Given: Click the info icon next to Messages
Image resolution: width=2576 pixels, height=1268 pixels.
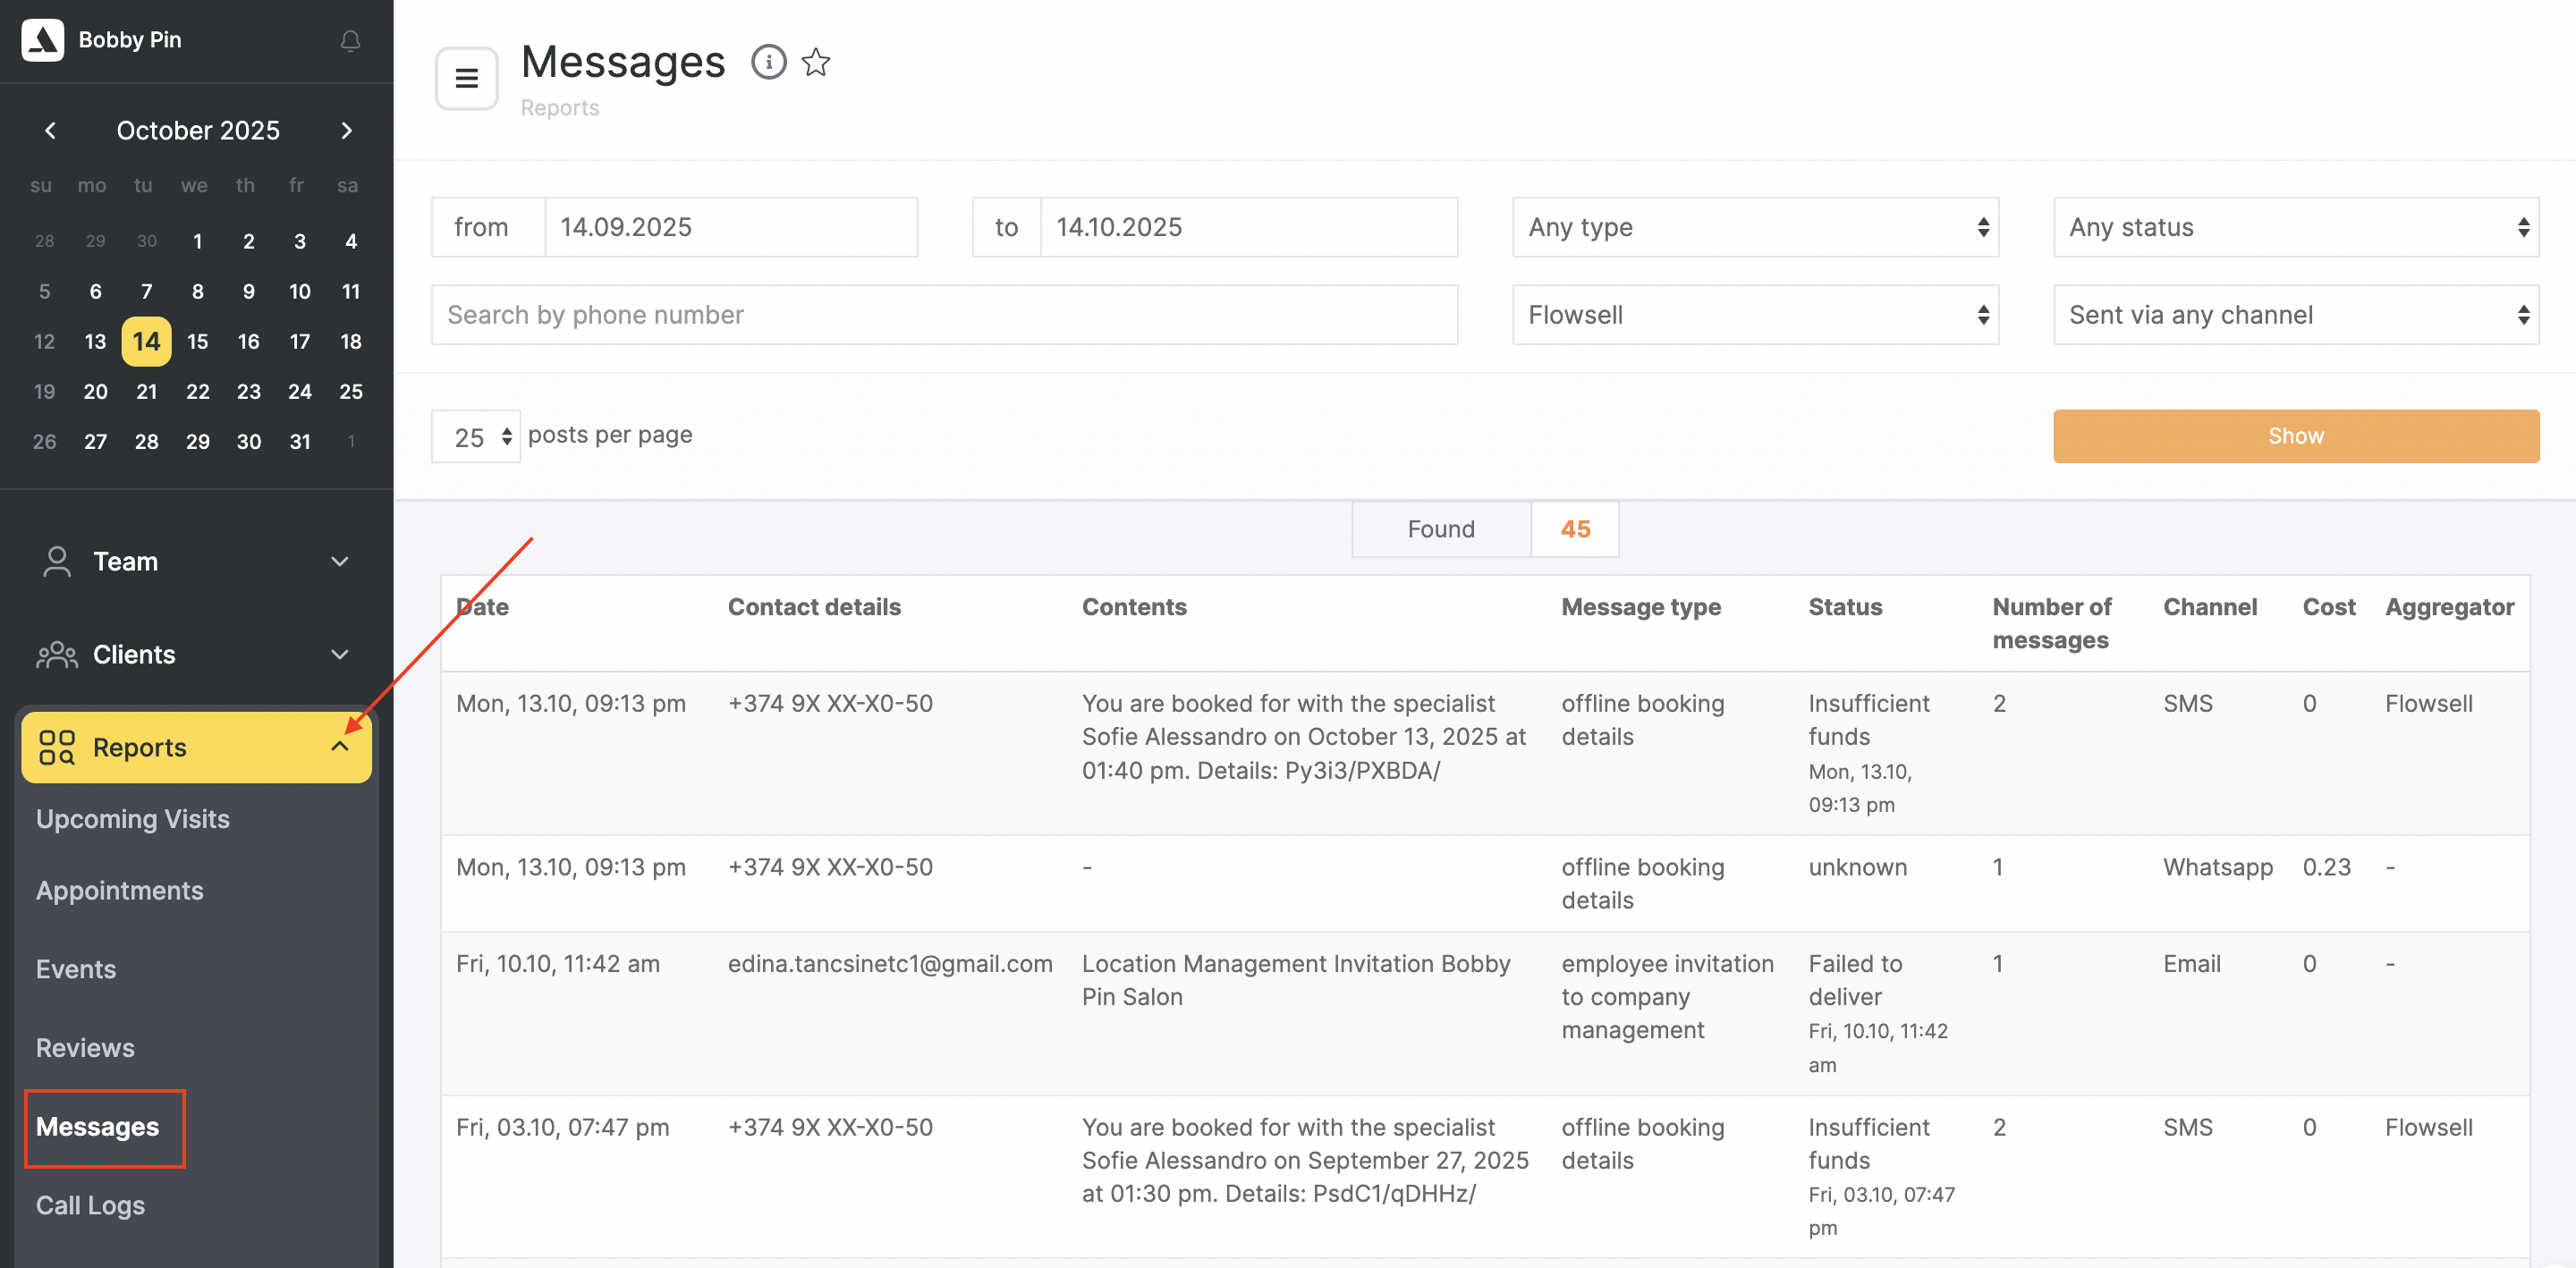Looking at the screenshot, I should point(768,62).
